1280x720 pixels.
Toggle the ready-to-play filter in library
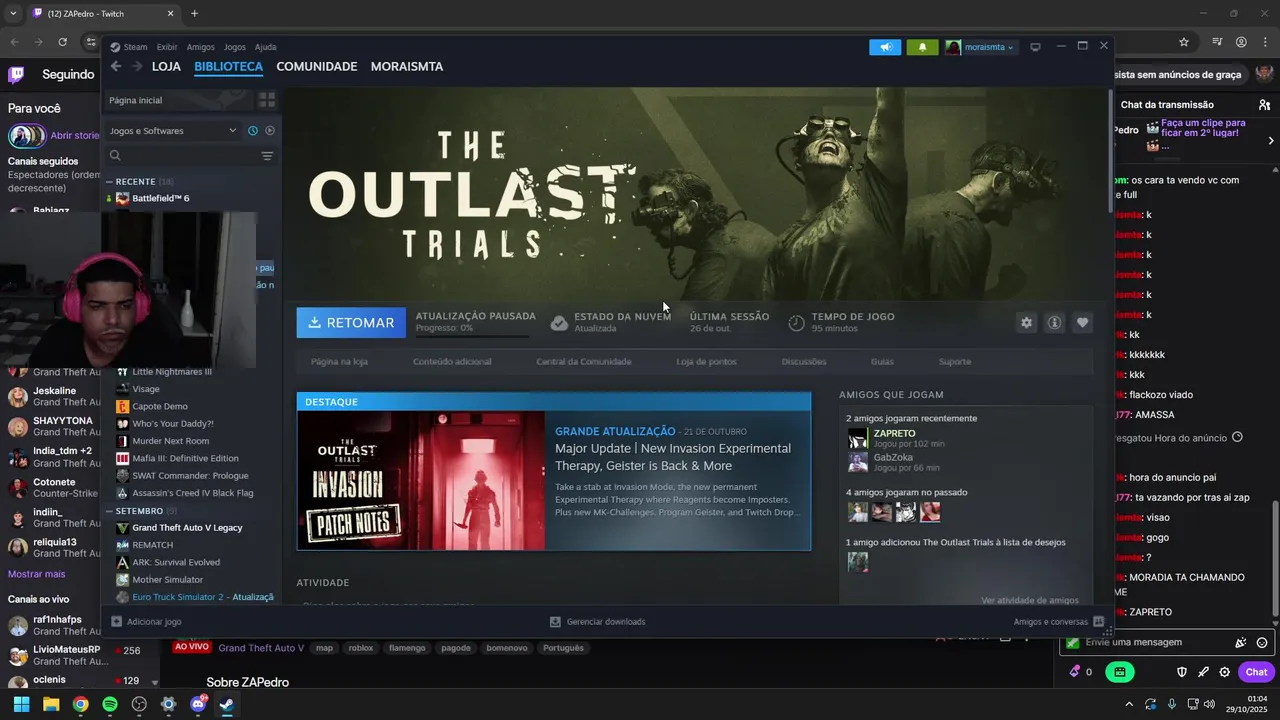[270, 130]
